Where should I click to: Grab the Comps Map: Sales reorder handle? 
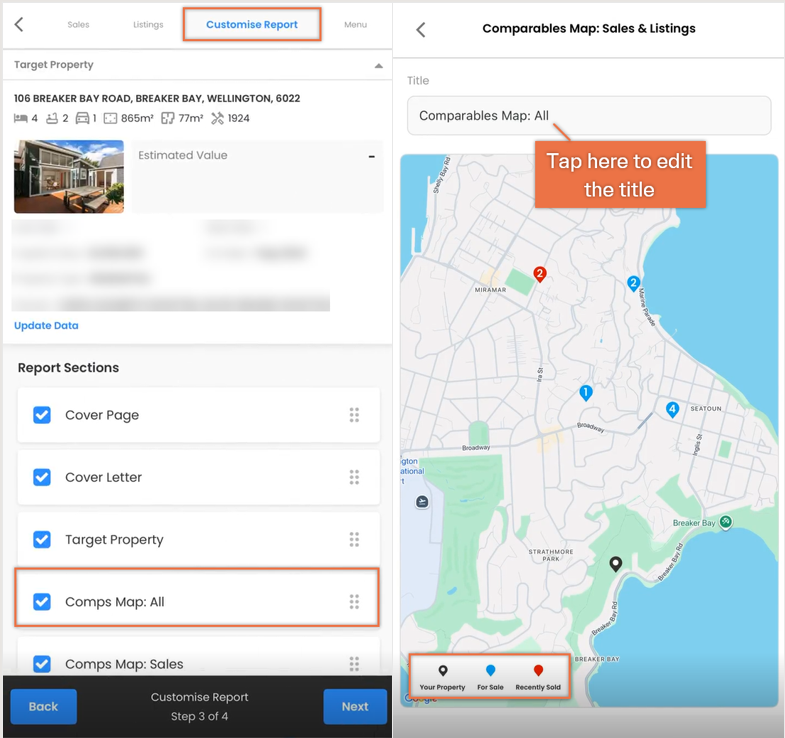[x=354, y=664]
